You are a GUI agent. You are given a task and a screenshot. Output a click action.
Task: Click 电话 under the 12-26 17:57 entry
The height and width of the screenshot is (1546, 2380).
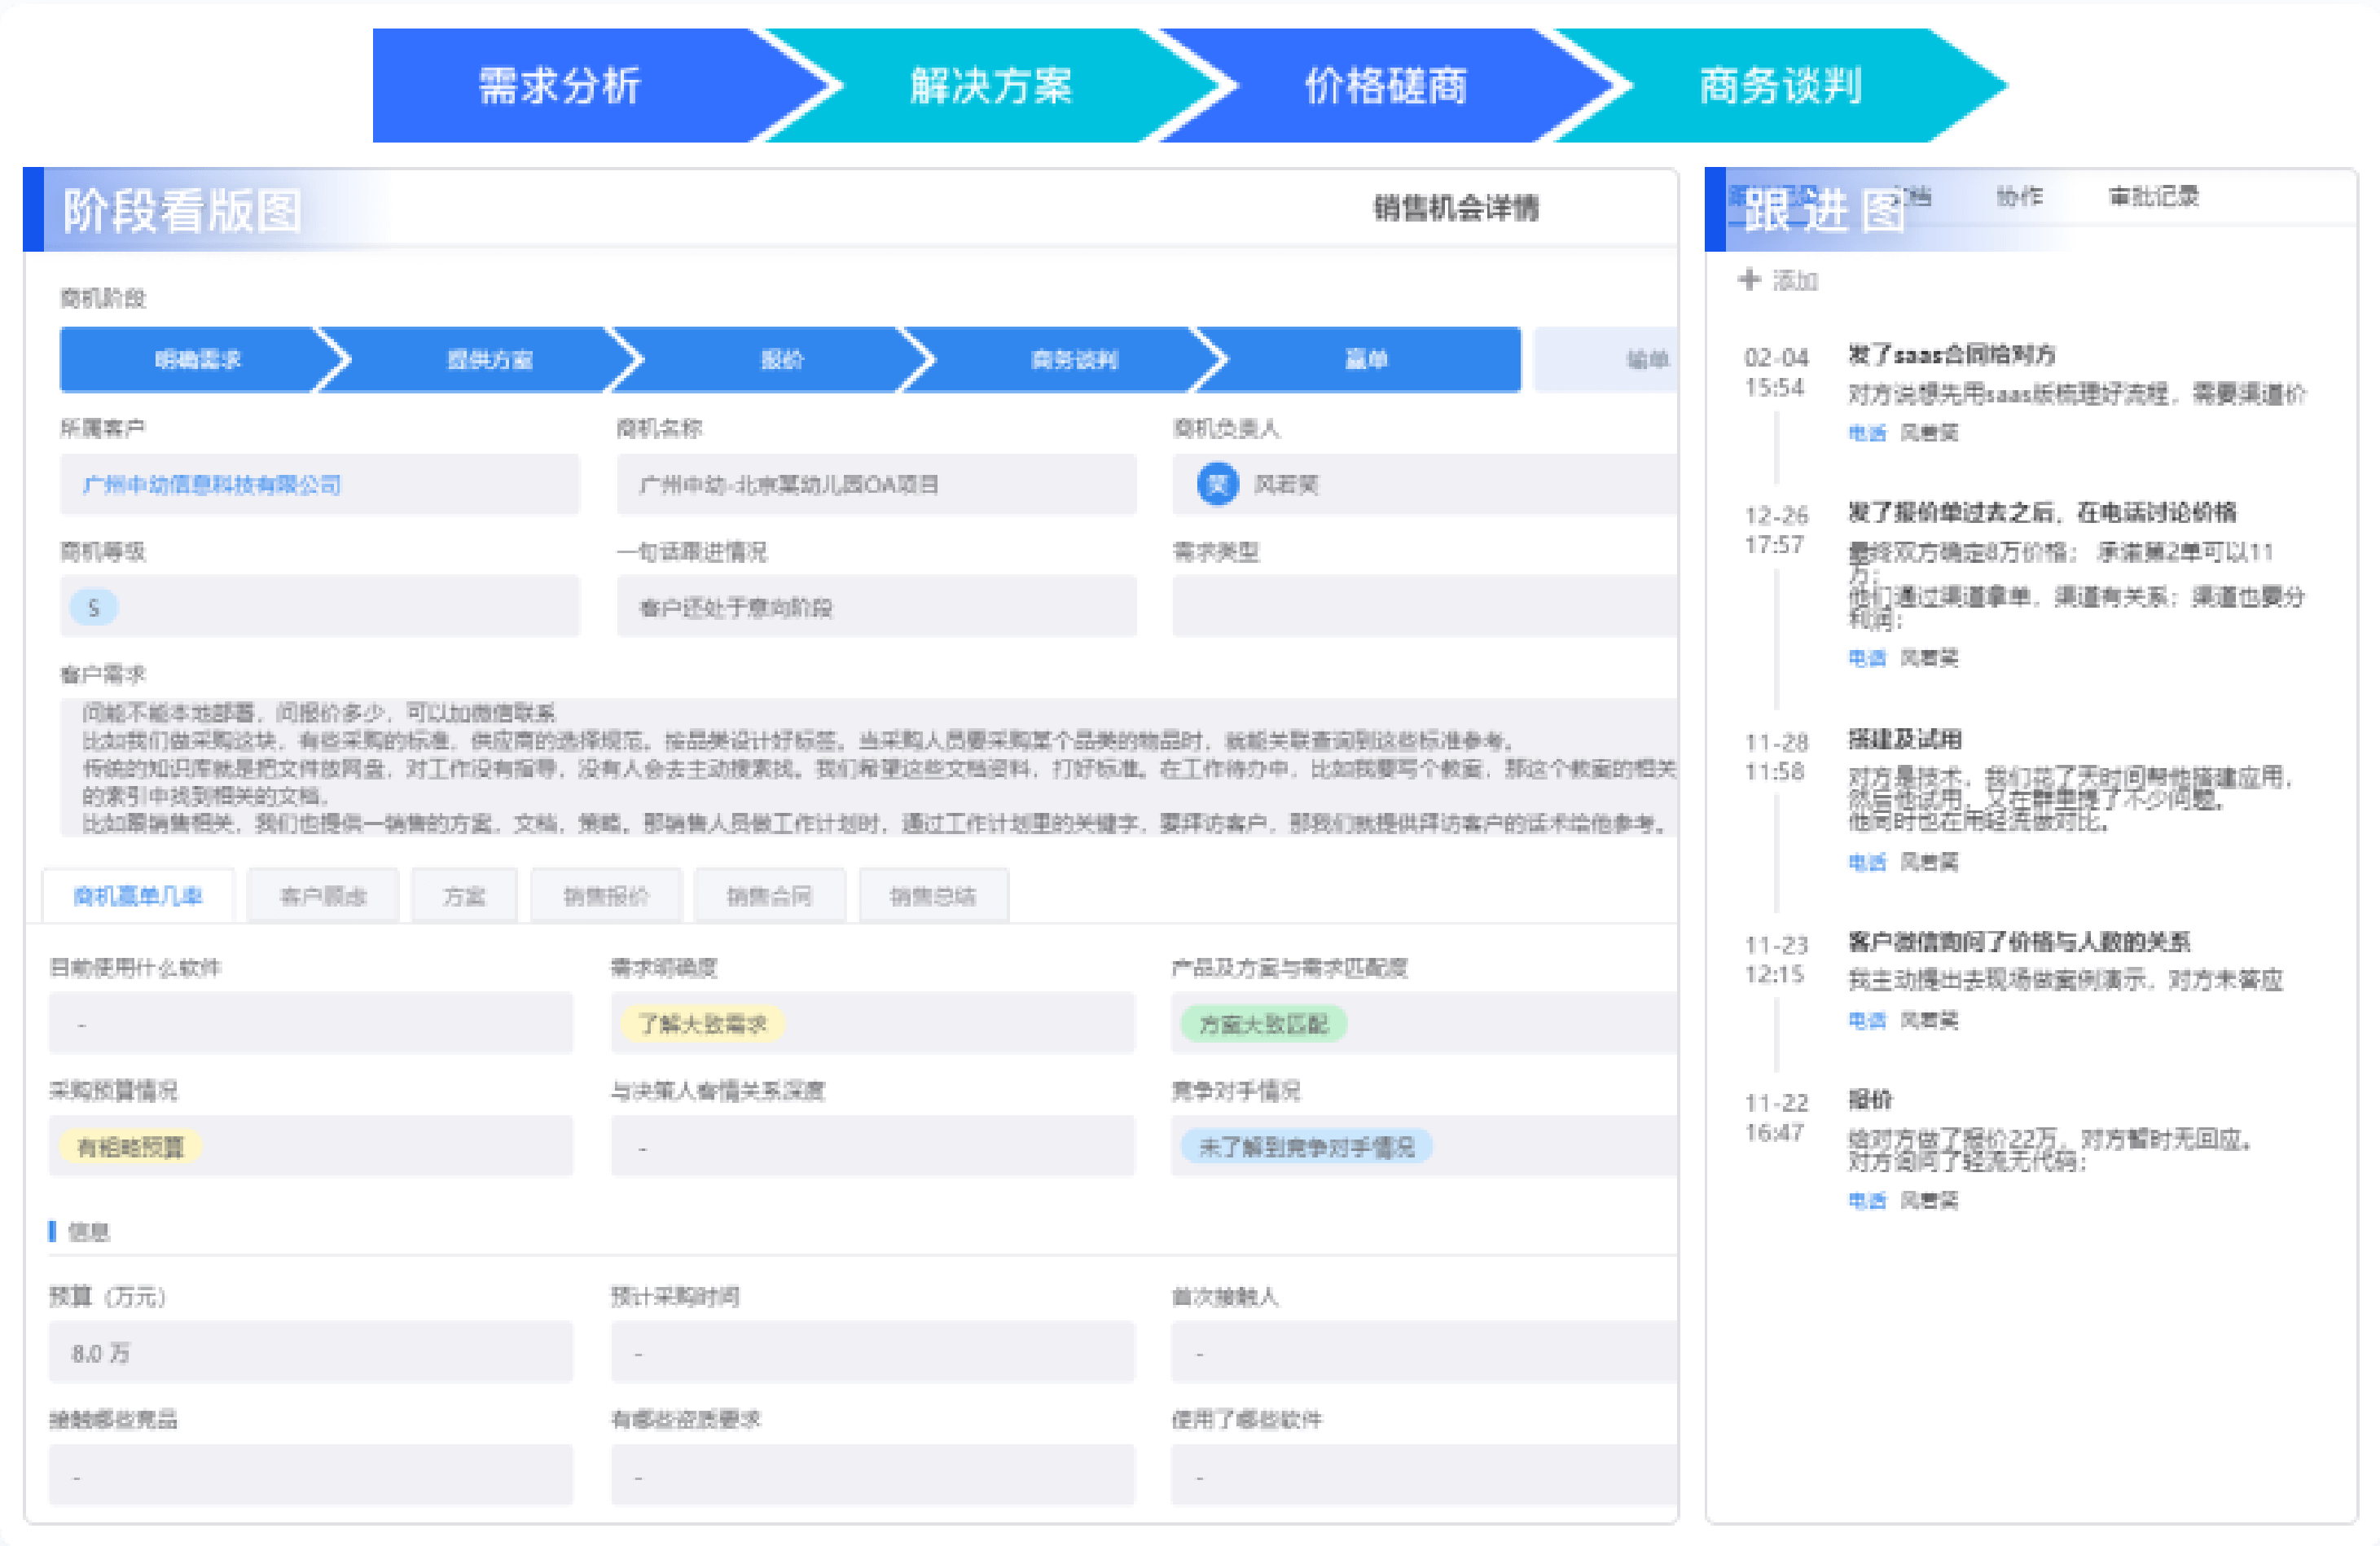[1866, 658]
